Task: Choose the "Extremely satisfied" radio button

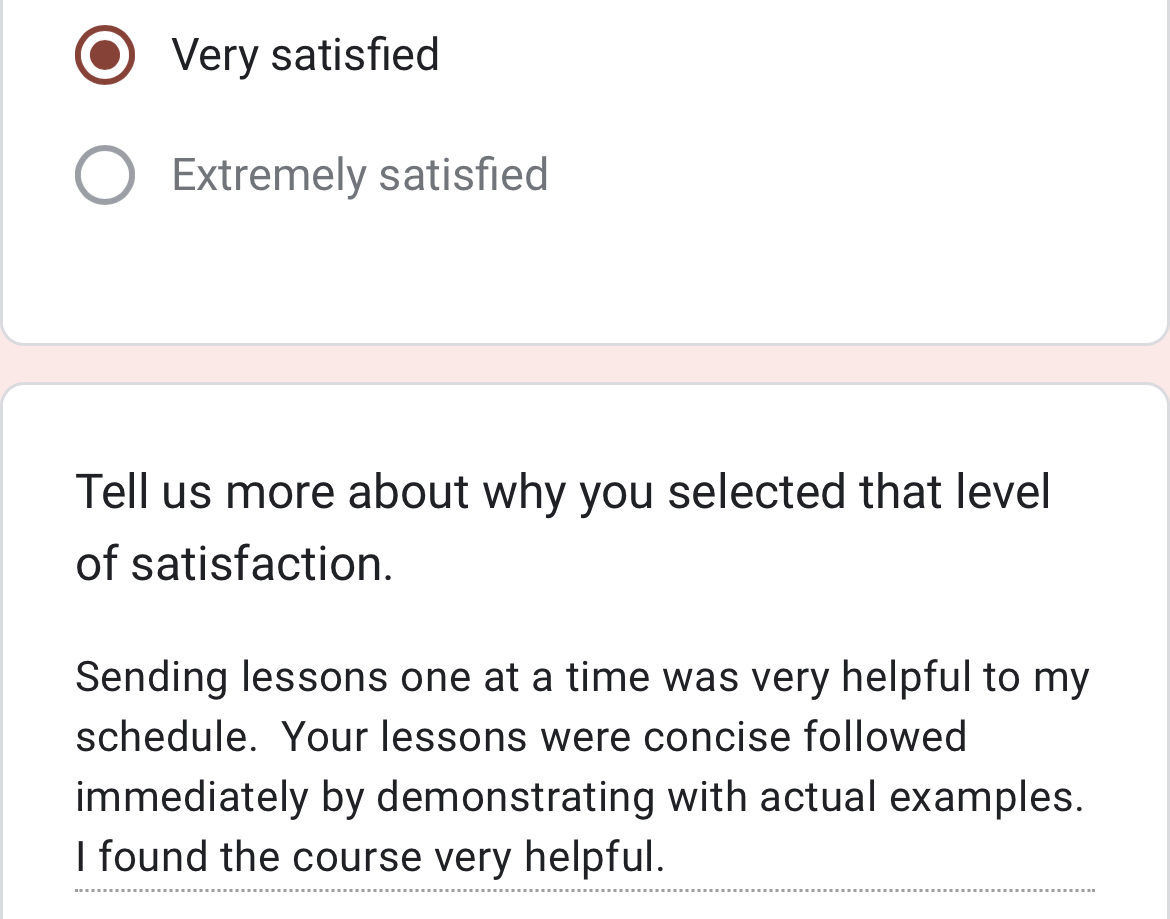Action: click(x=105, y=175)
